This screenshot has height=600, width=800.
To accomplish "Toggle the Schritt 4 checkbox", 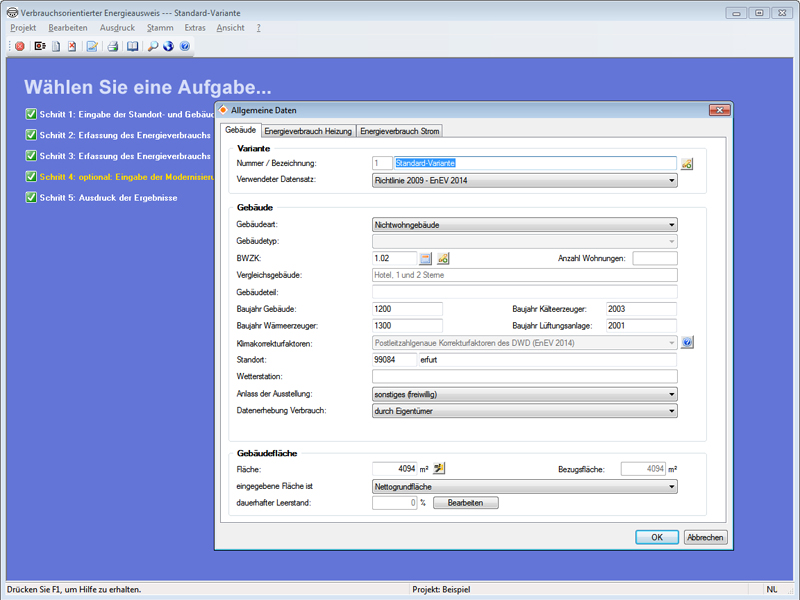I will tap(31, 177).
